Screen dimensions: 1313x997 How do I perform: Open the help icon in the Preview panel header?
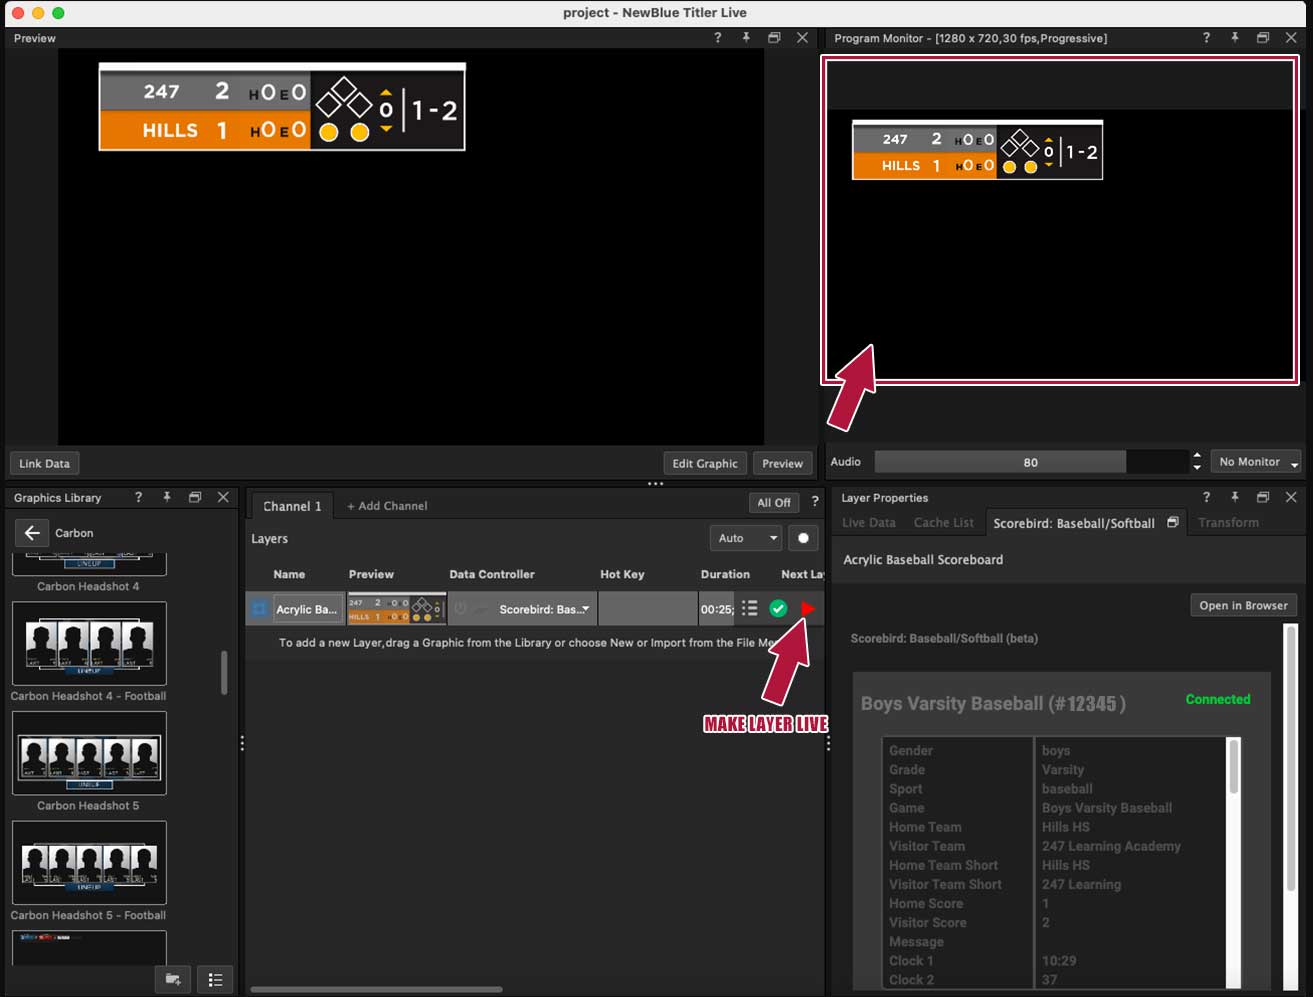tap(717, 38)
